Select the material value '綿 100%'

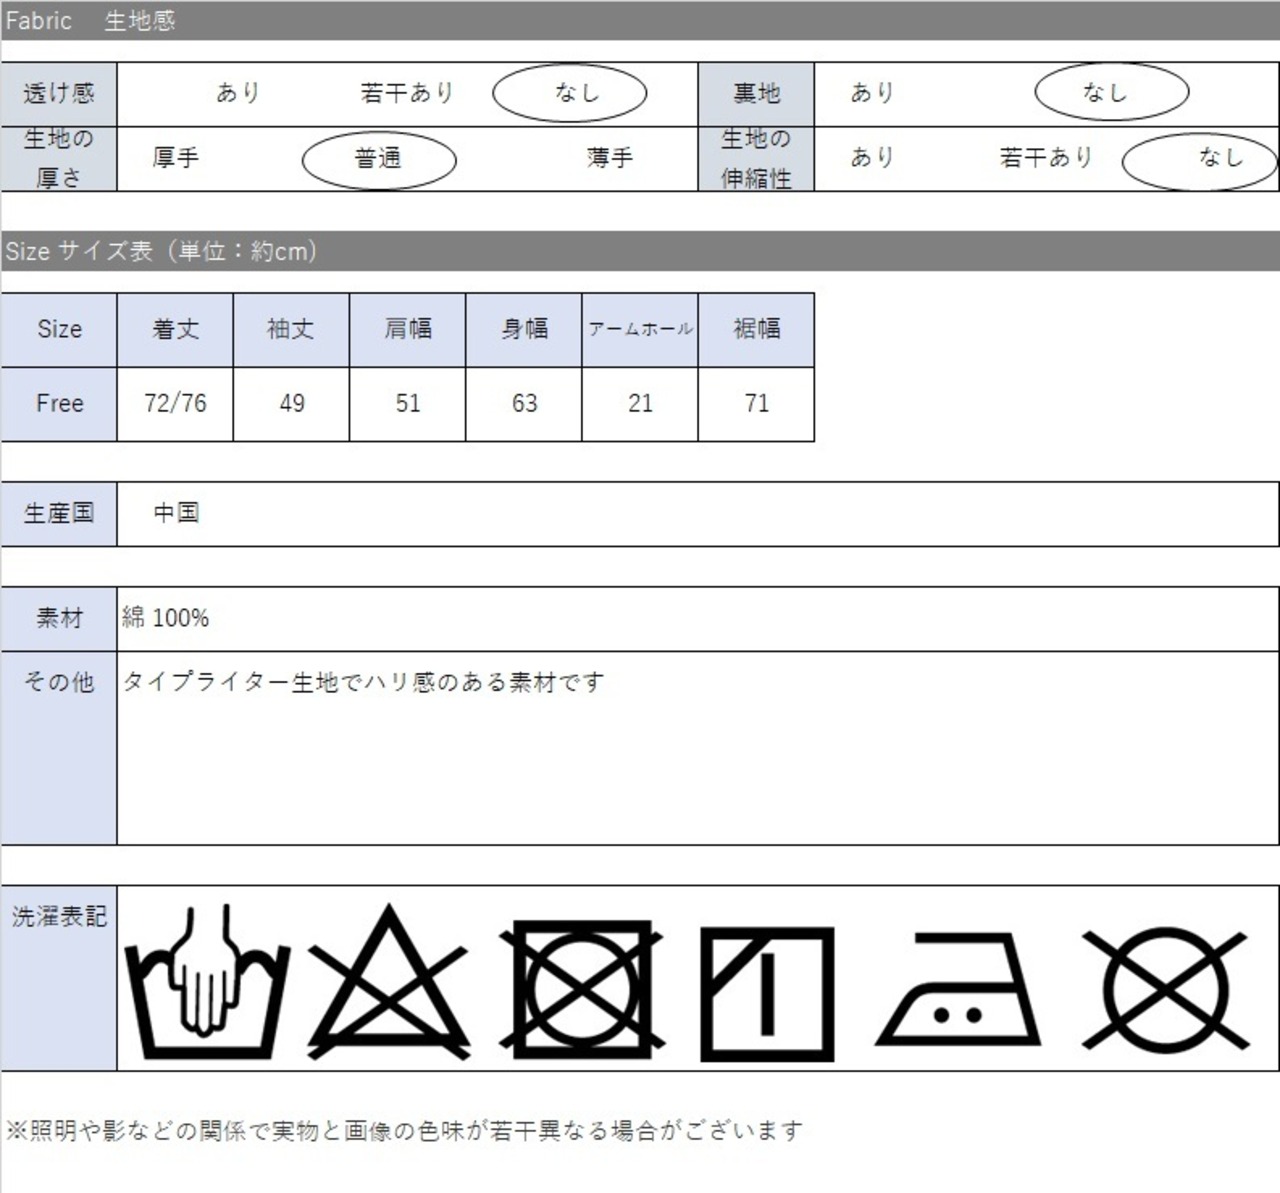click(166, 618)
